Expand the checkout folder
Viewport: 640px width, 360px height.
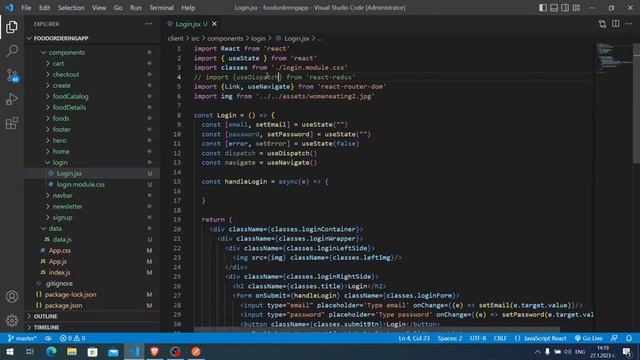click(66, 75)
